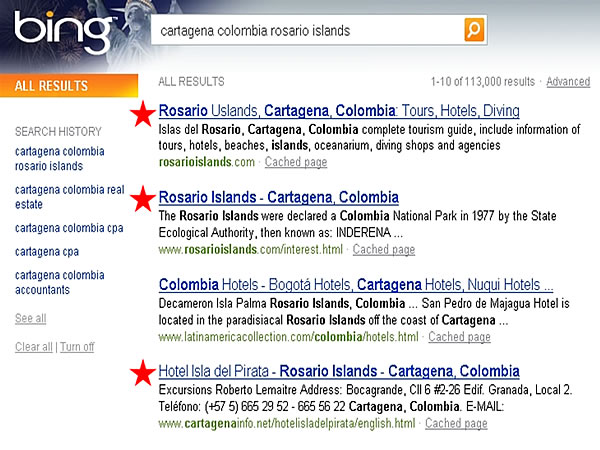Re-run the 'cartagena cpa' history search
The height and width of the screenshot is (450, 600).
pyautogui.click(x=46, y=251)
